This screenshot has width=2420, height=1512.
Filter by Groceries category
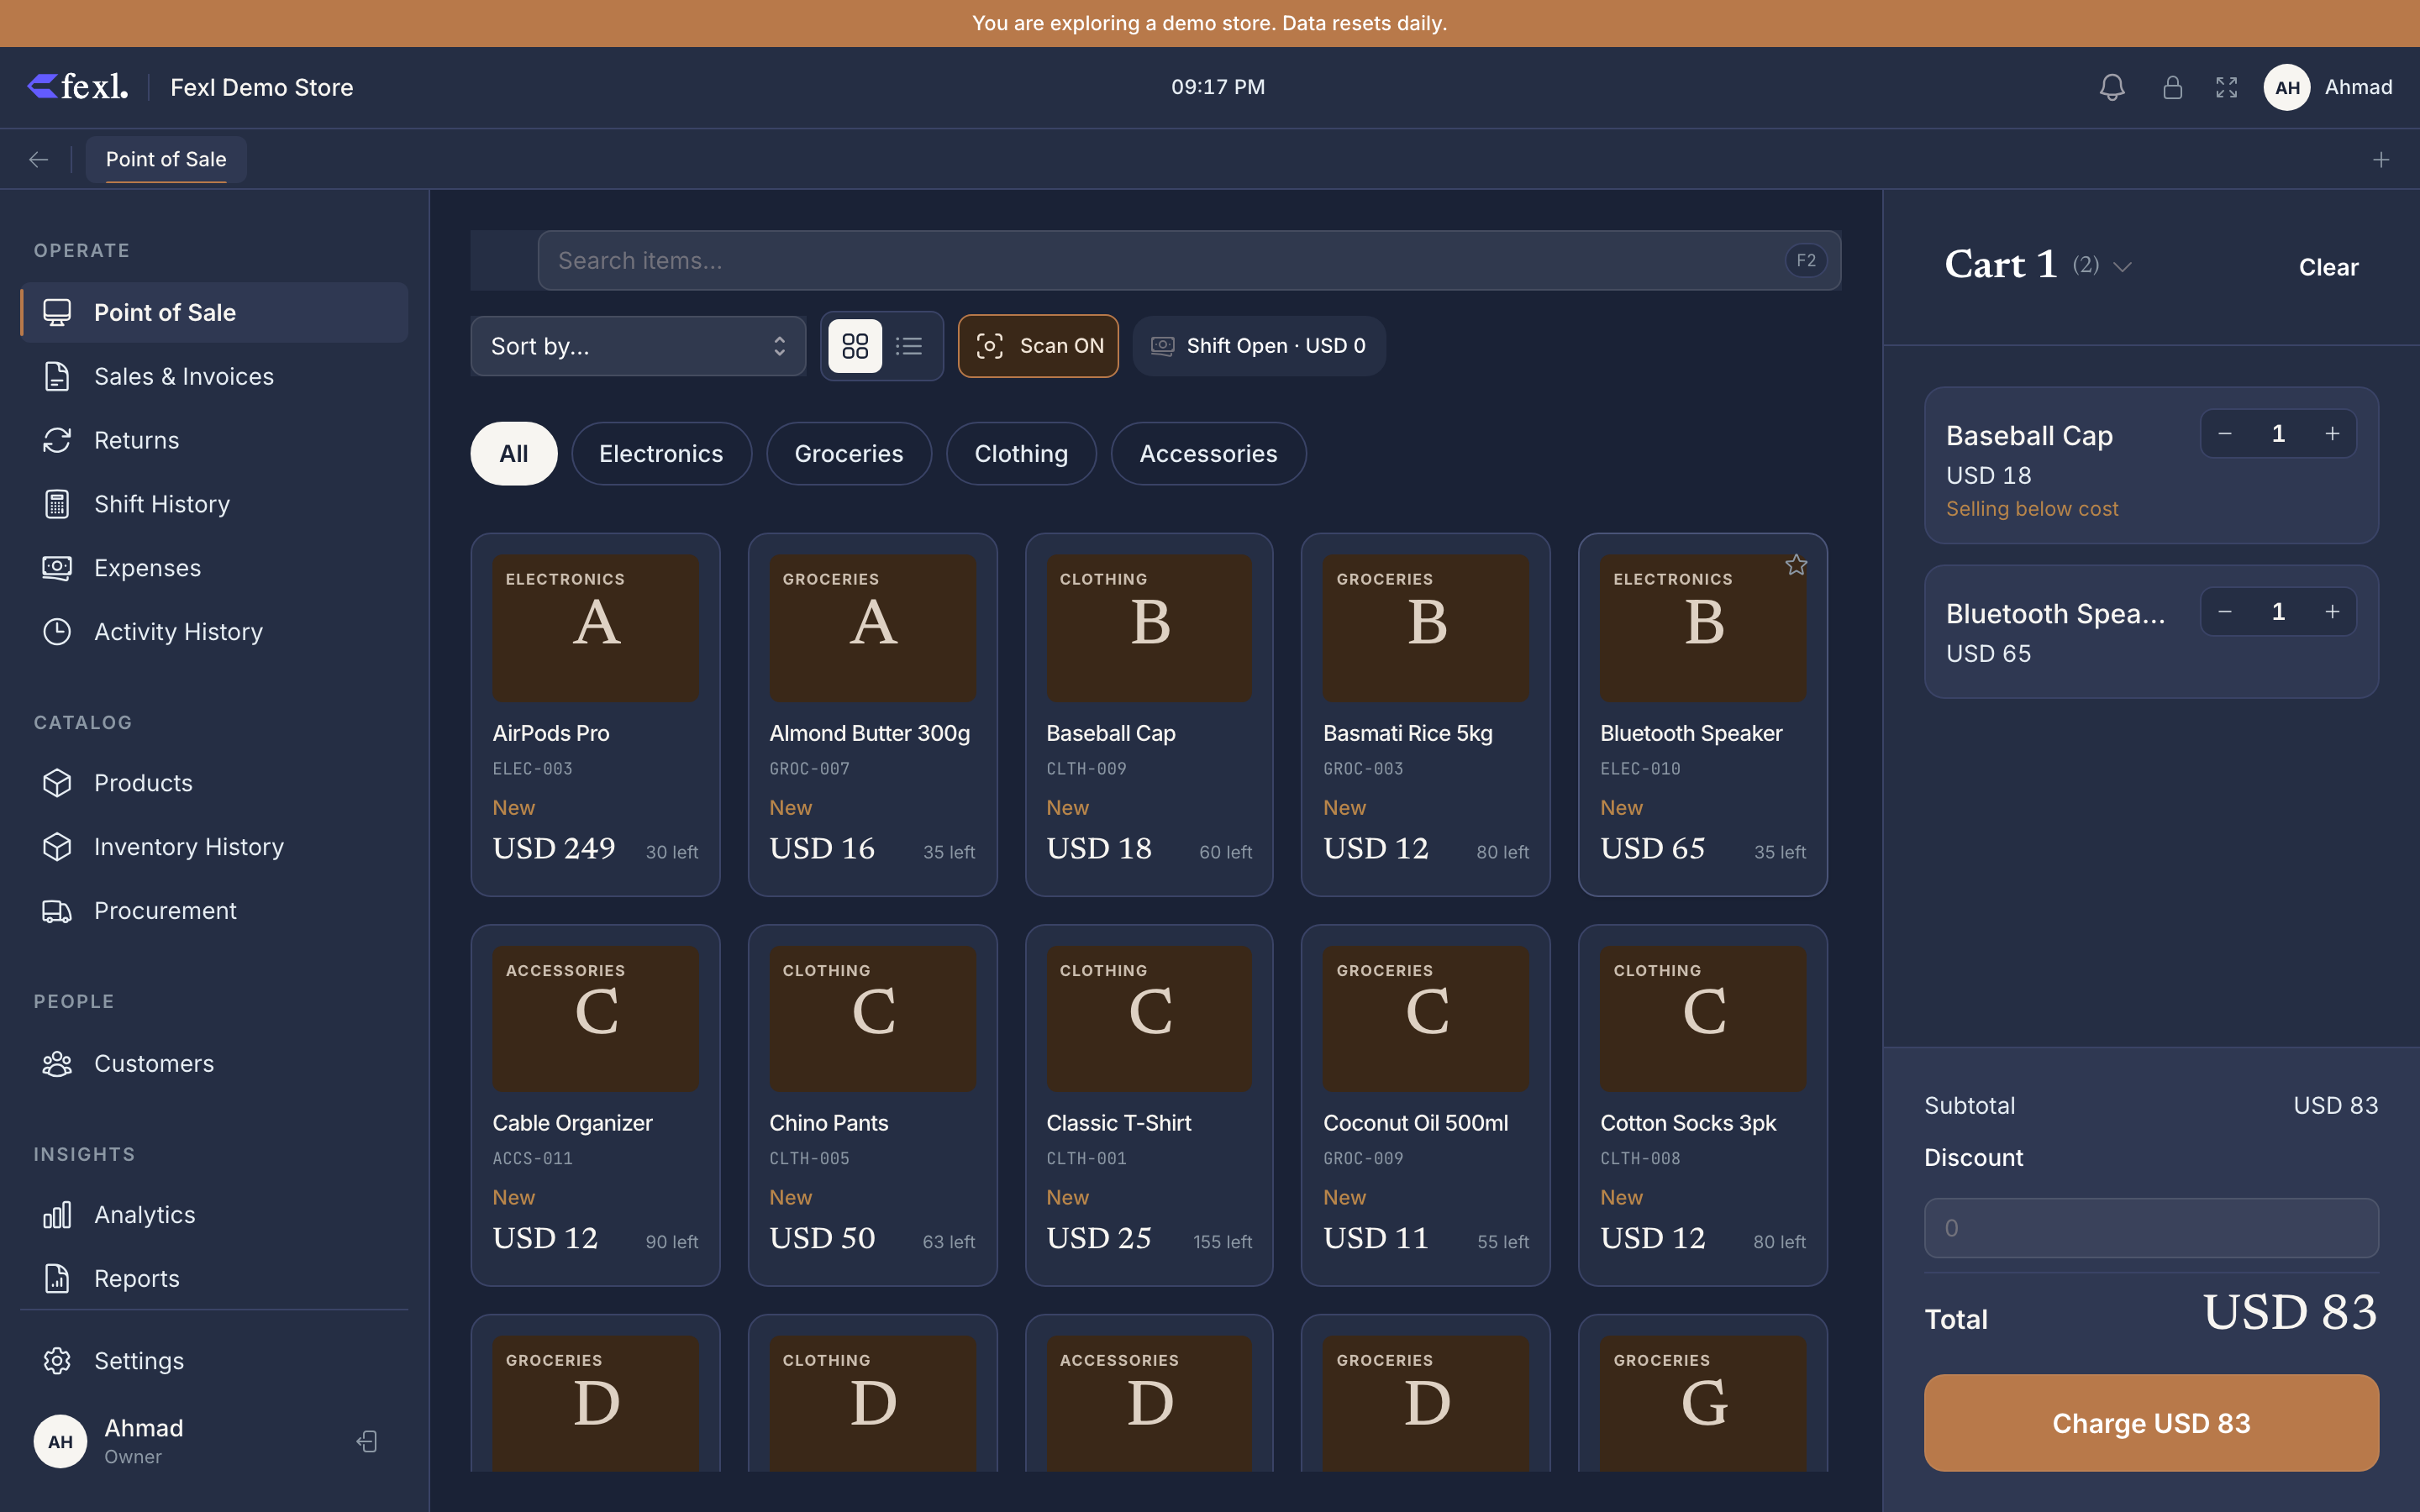pyautogui.click(x=849, y=454)
